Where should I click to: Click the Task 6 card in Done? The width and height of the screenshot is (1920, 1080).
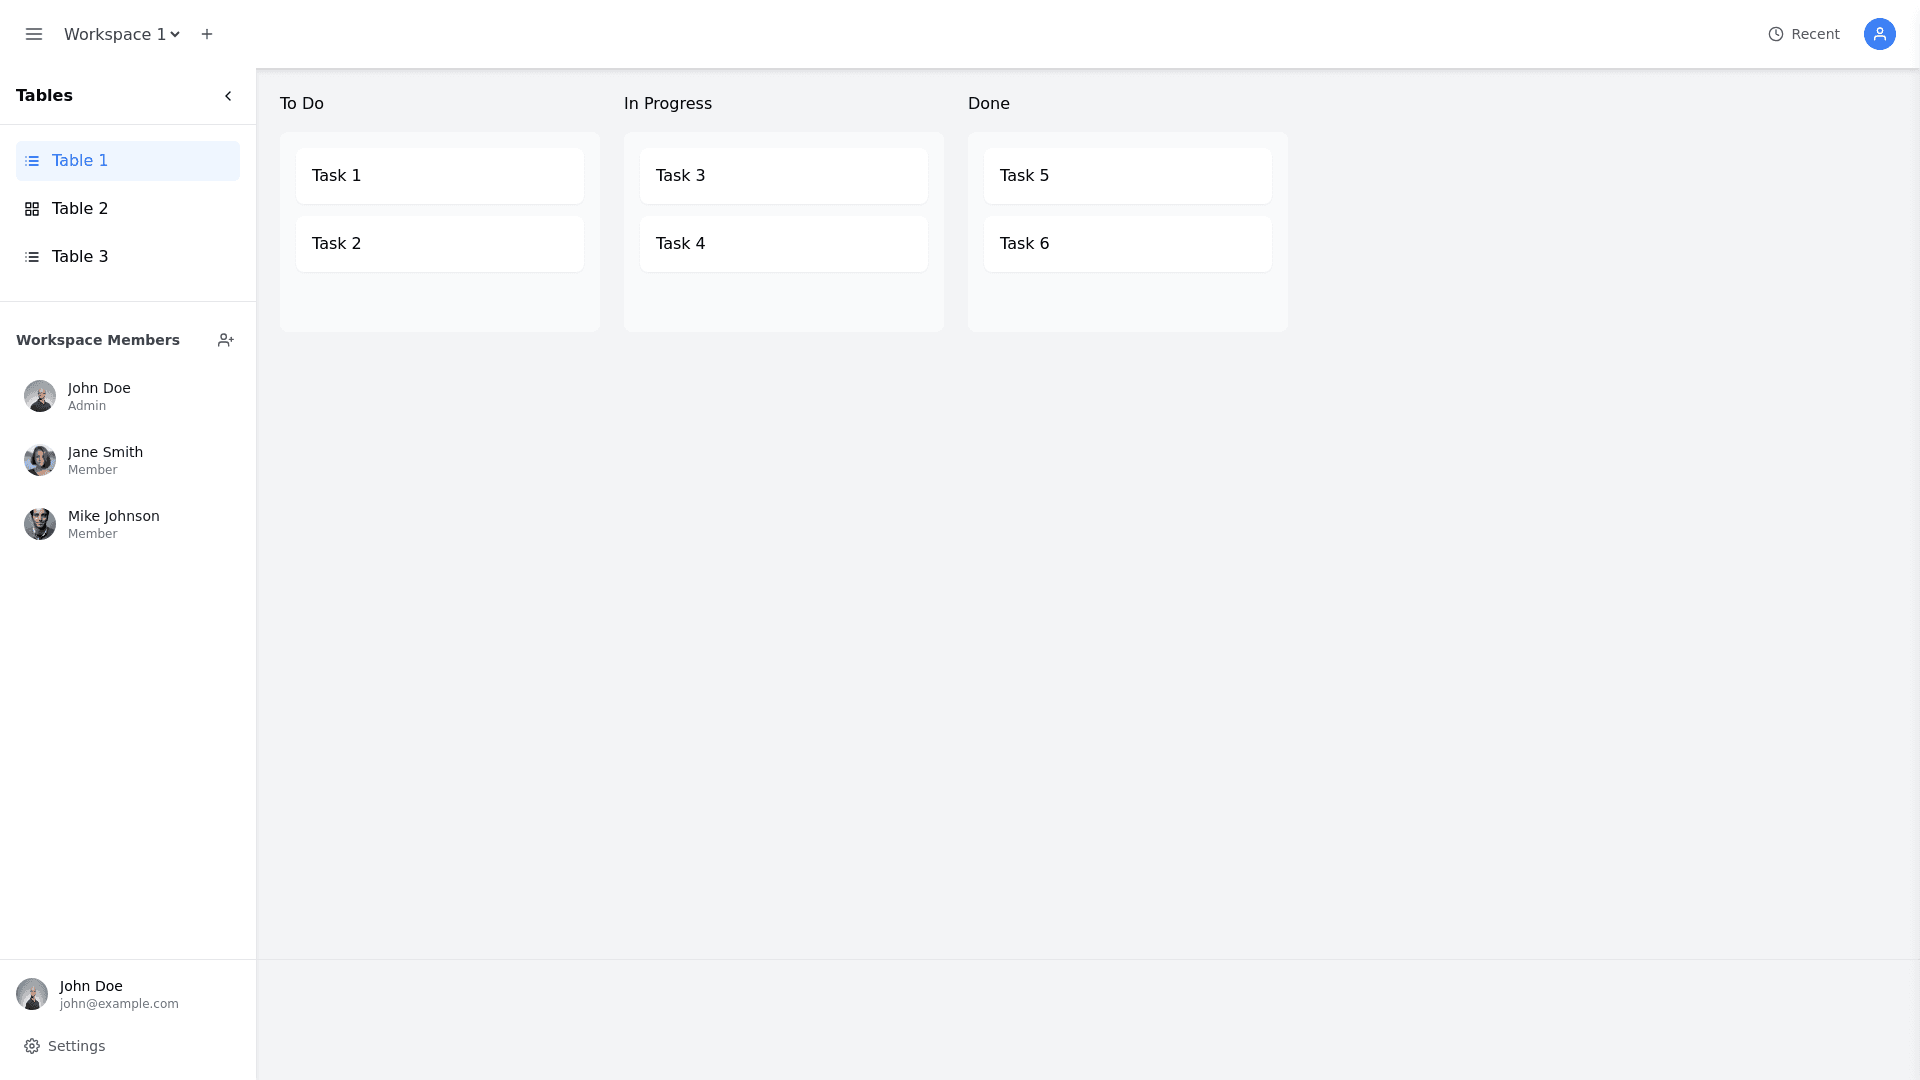click(x=1128, y=244)
